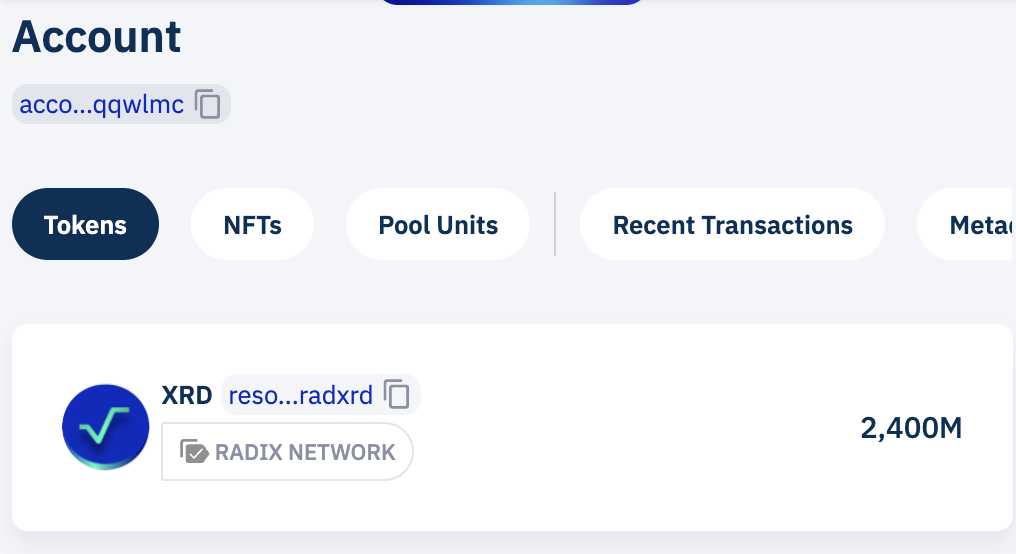The height and width of the screenshot is (554, 1016).
Task: Select the Tokens tab
Action: coord(86,224)
